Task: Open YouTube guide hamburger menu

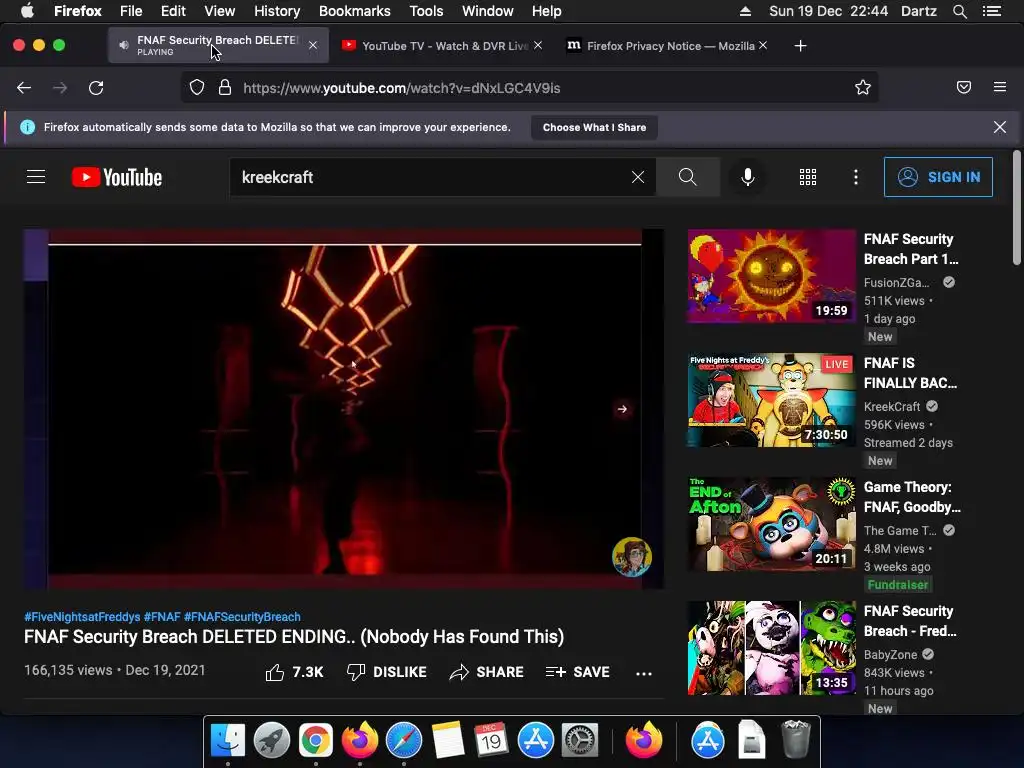Action: [x=36, y=177]
